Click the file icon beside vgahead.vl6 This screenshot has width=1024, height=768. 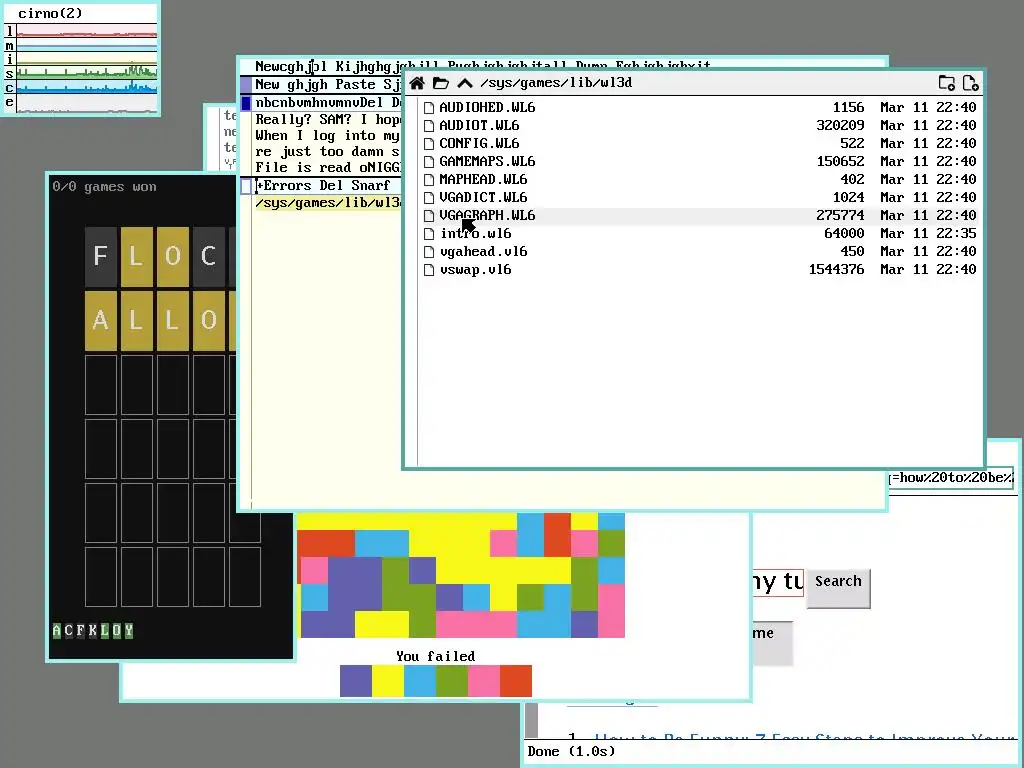429,251
